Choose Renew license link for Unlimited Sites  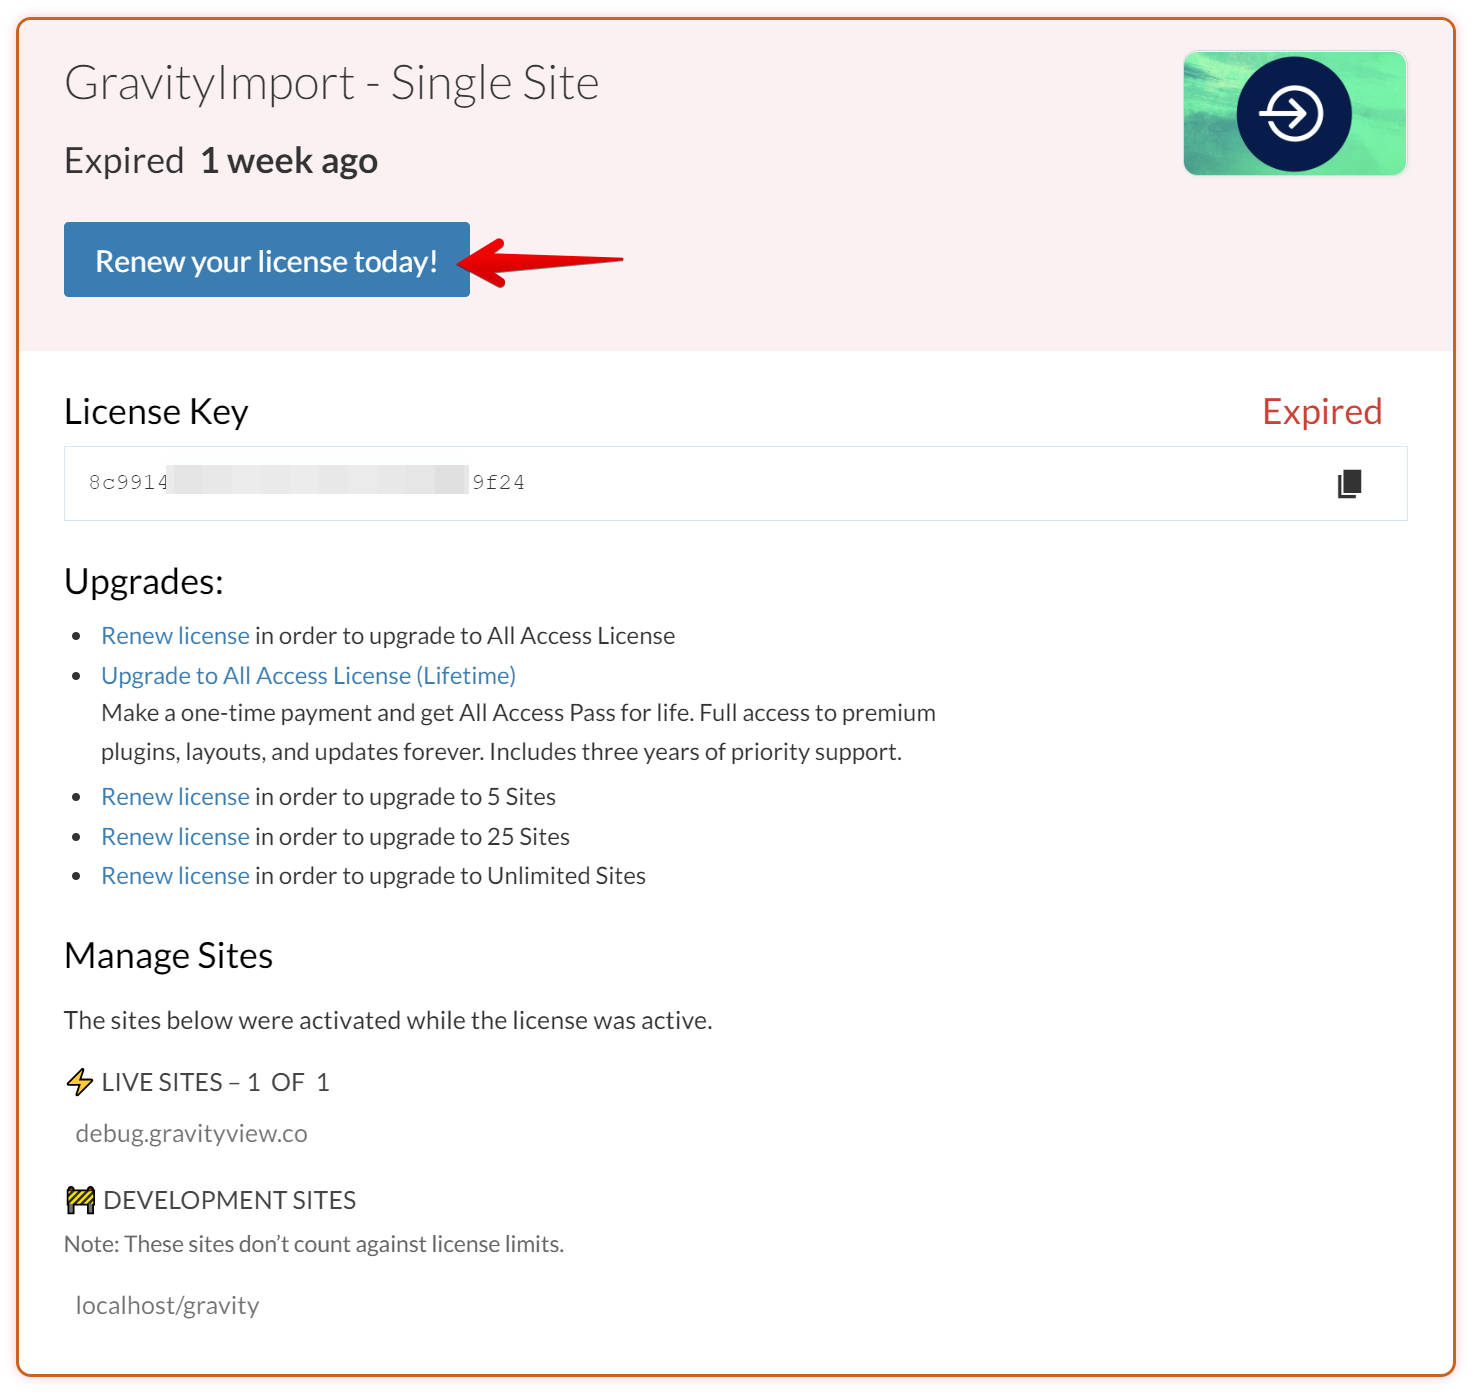(x=175, y=876)
